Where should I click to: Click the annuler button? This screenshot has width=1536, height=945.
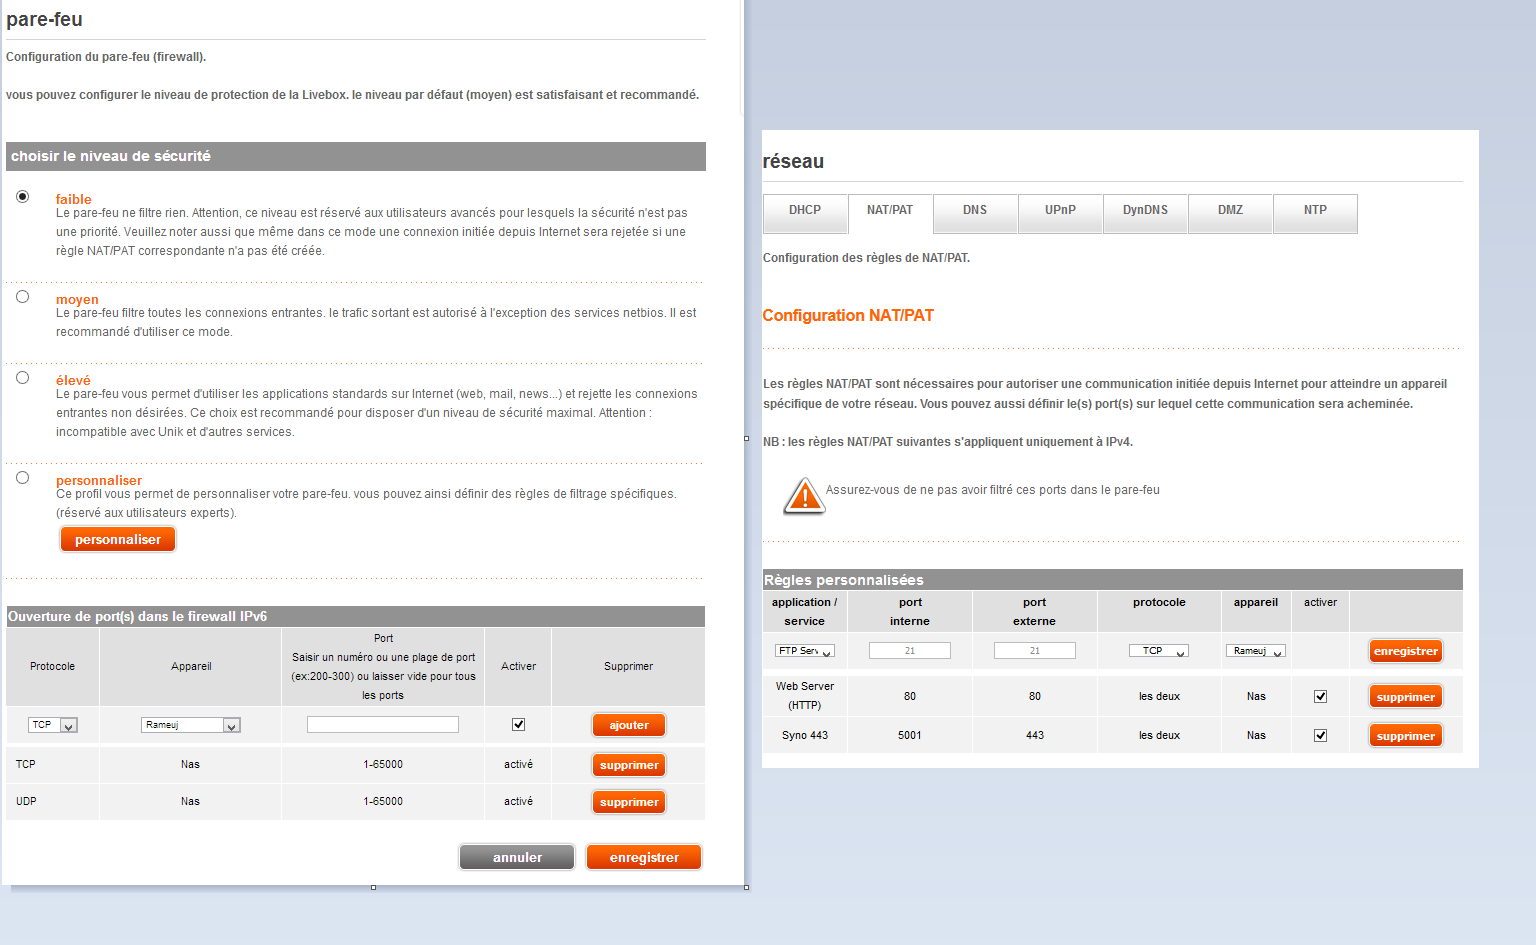coord(517,857)
